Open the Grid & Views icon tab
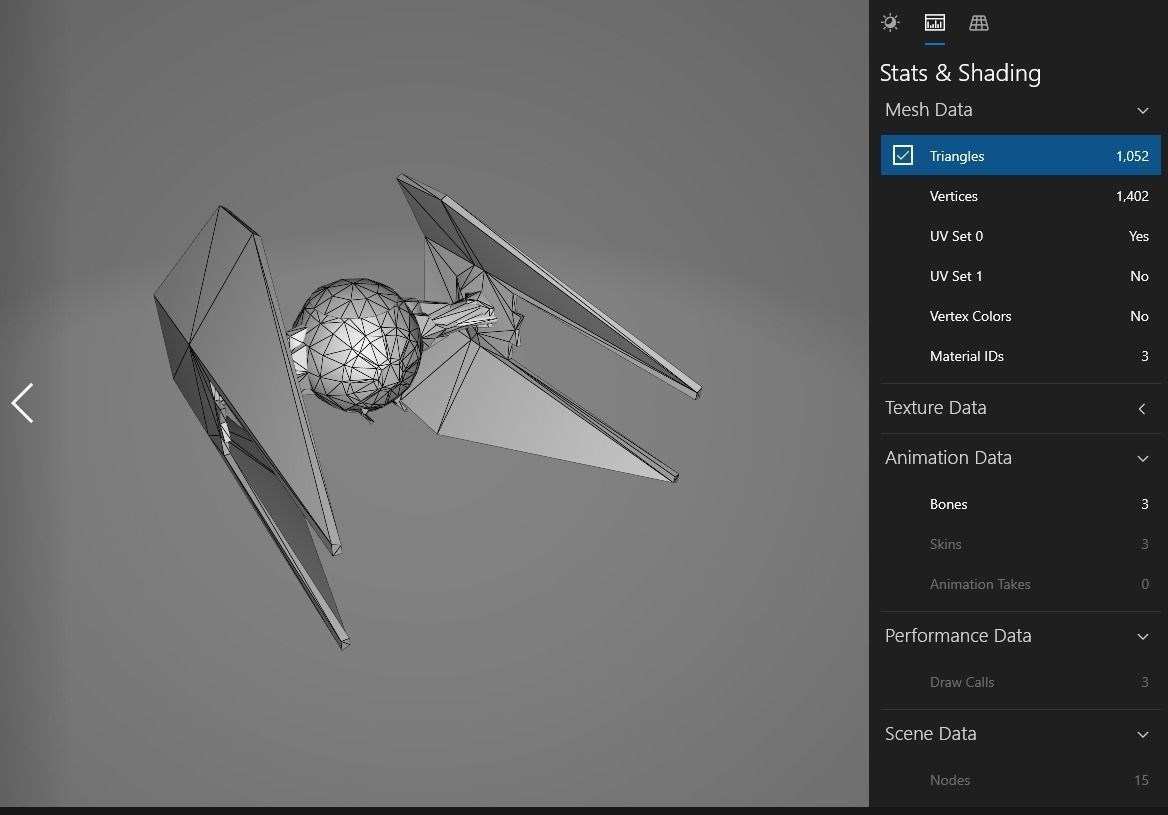The width and height of the screenshot is (1168, 815). pos(979,22)
